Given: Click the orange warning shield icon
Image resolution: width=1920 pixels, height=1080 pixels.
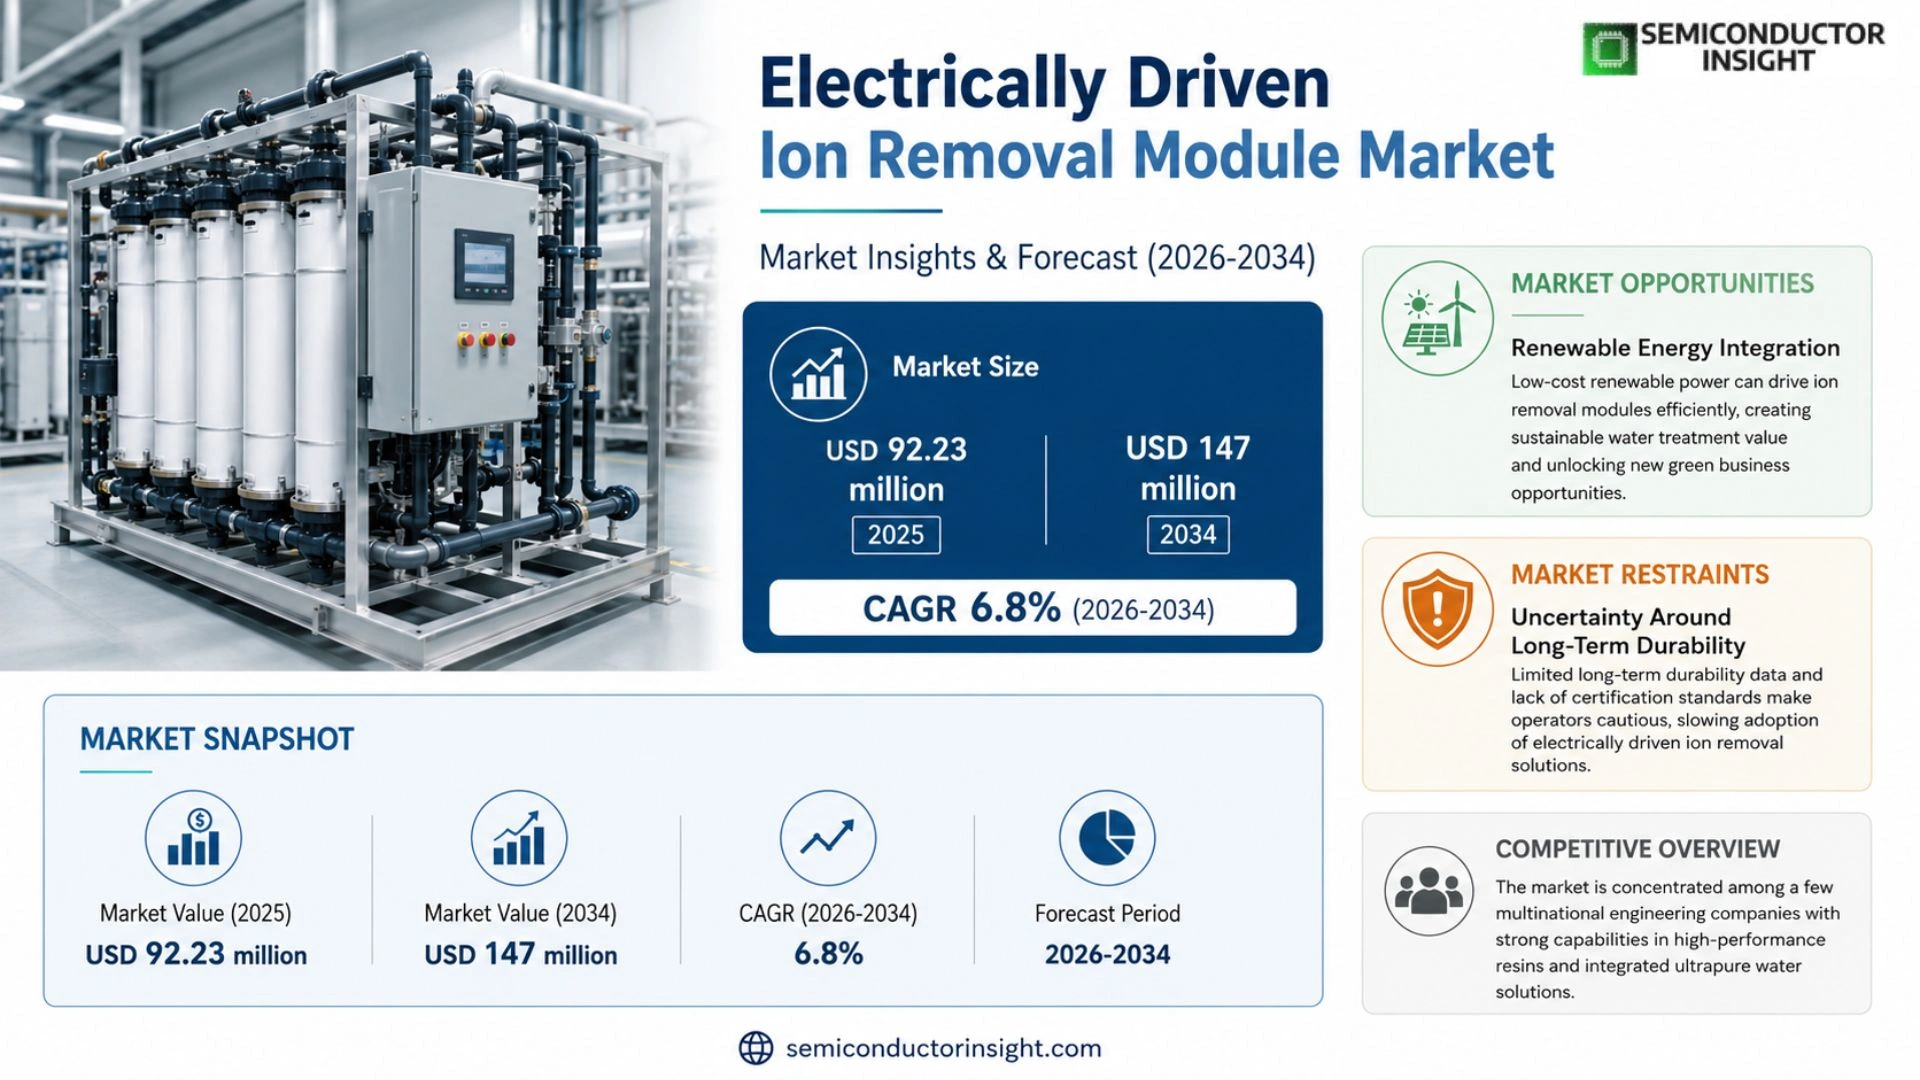Looking at the screenshot, I should 1437,608.
